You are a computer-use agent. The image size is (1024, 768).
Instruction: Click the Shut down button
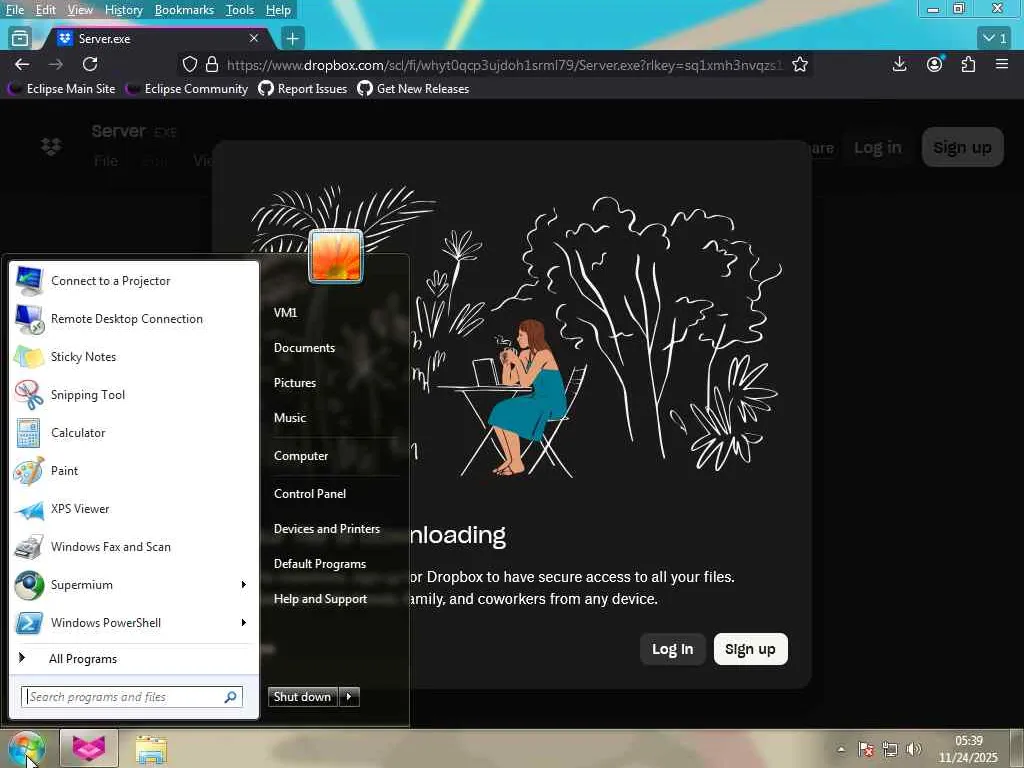302,697
